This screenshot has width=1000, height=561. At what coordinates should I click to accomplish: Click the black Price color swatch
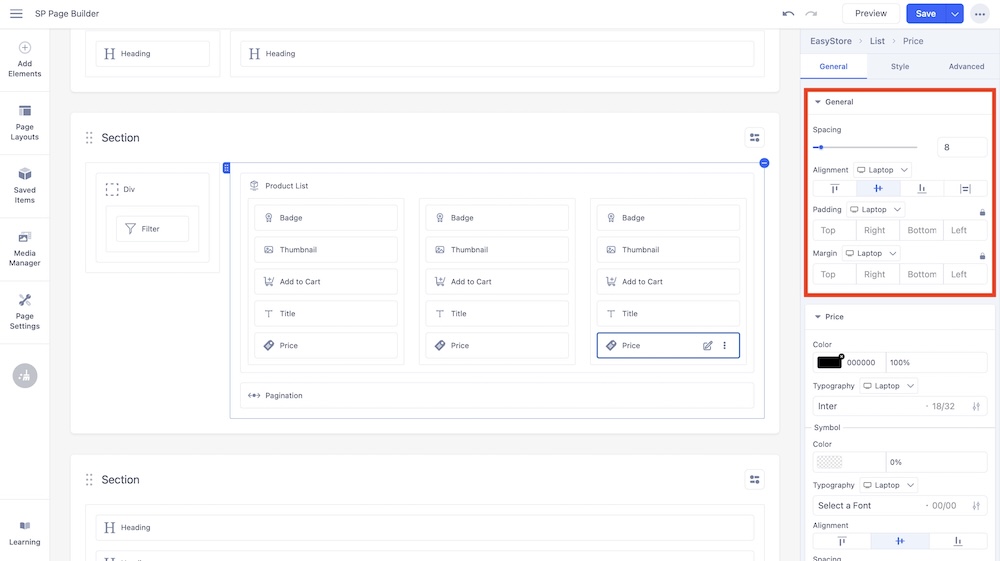click(829, 362)
